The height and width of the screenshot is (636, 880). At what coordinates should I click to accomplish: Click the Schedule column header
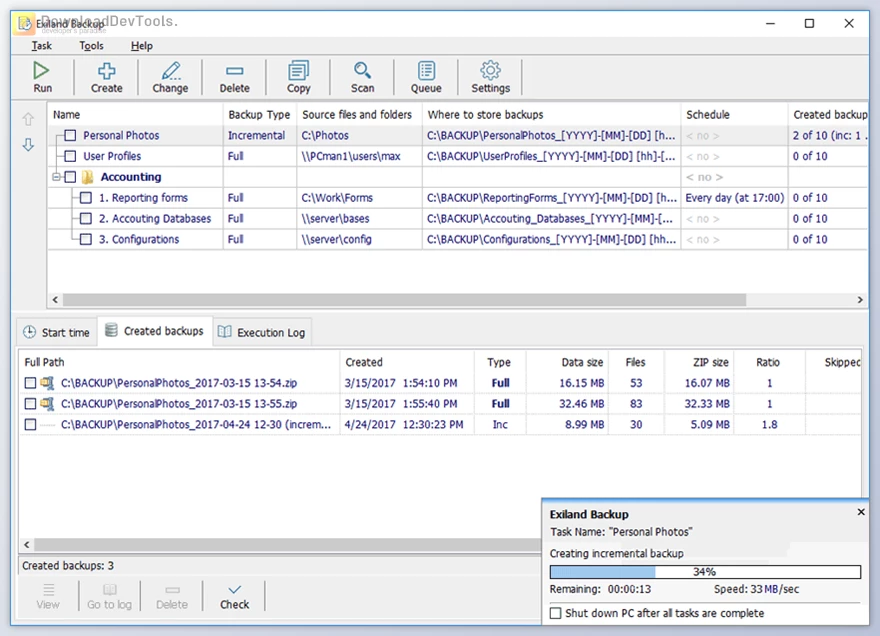tap(734, 115)
